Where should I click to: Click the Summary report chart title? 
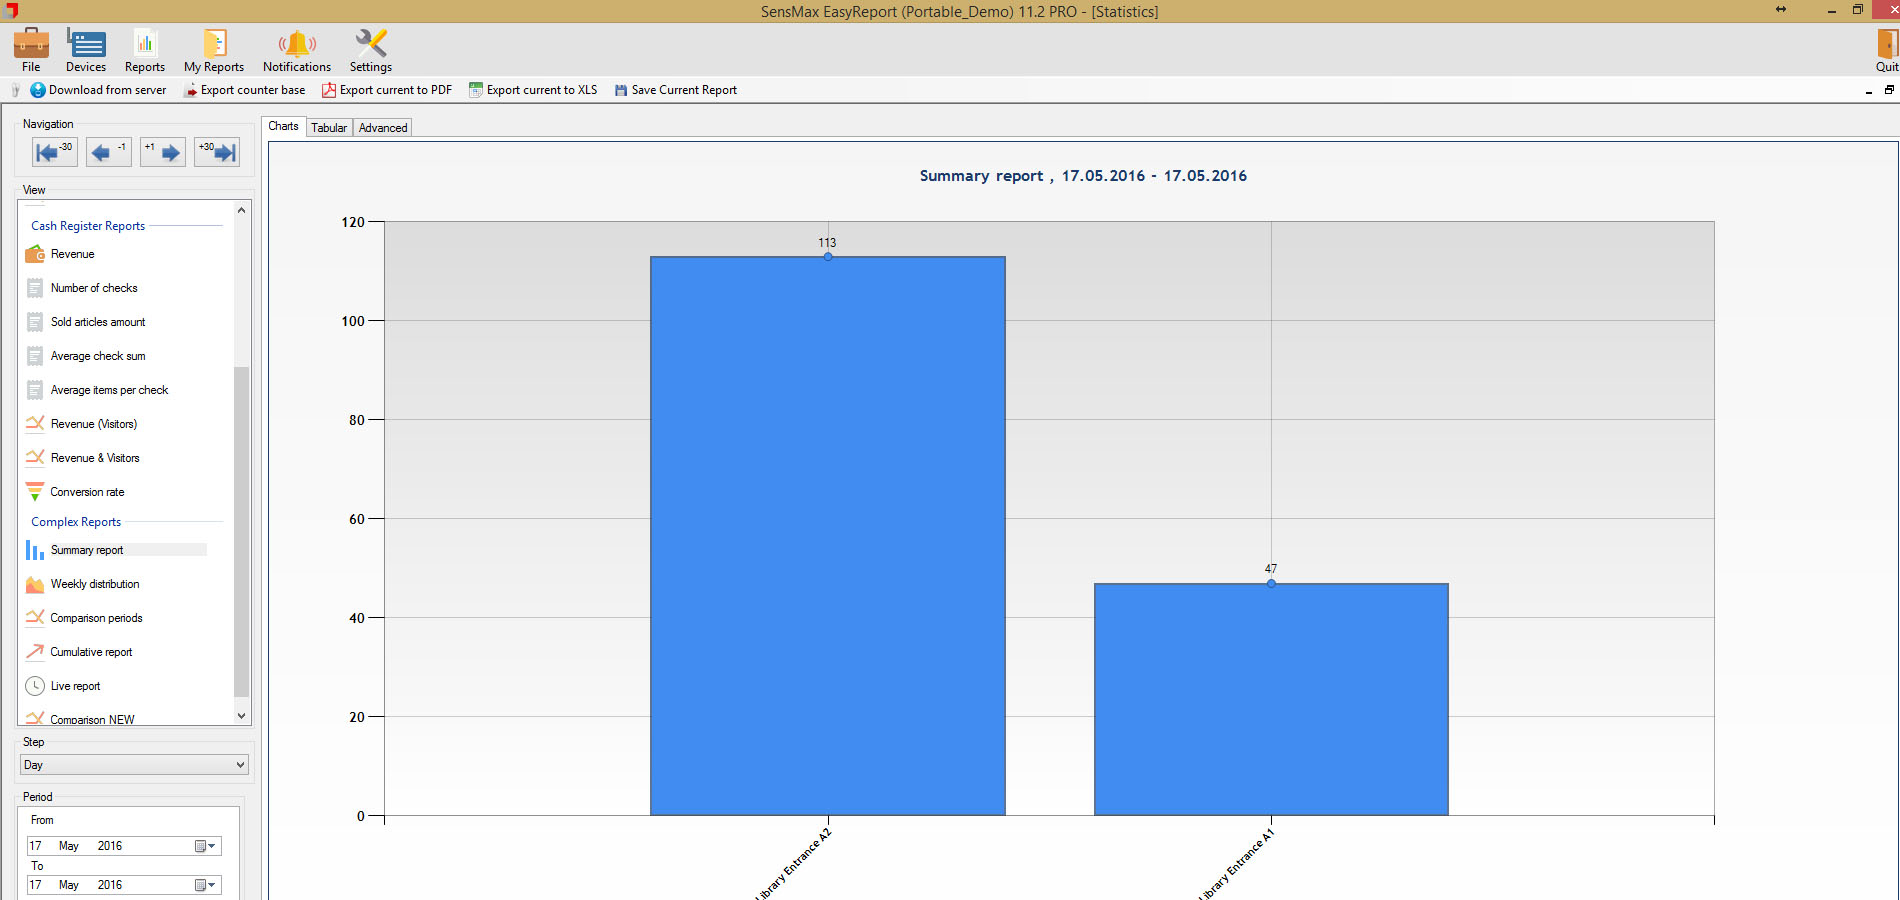[x=1083, y=176]
